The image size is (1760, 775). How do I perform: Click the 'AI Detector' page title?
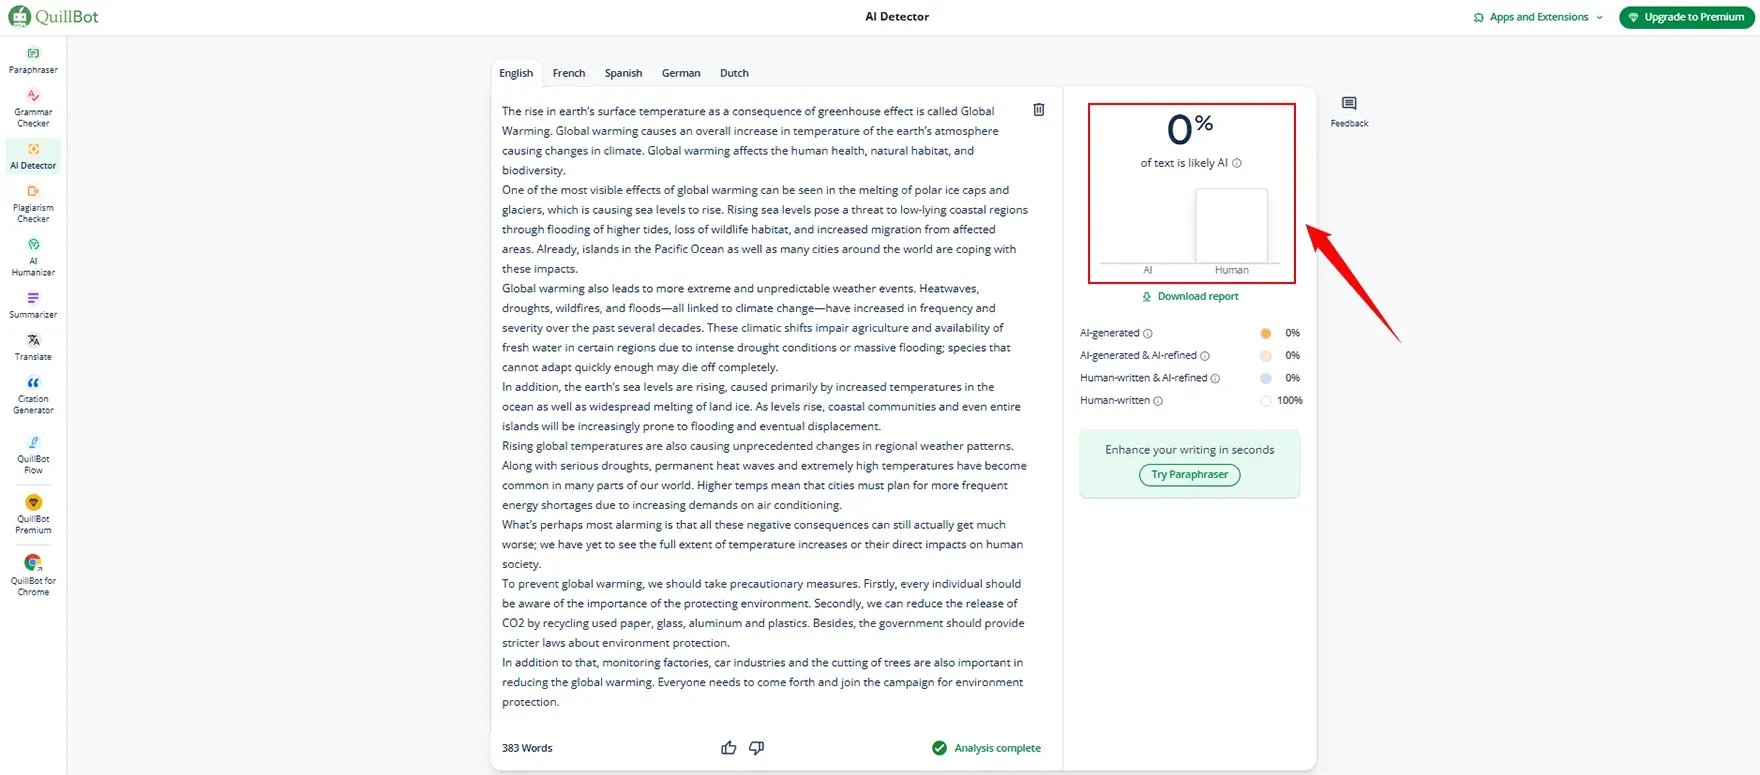897,17
